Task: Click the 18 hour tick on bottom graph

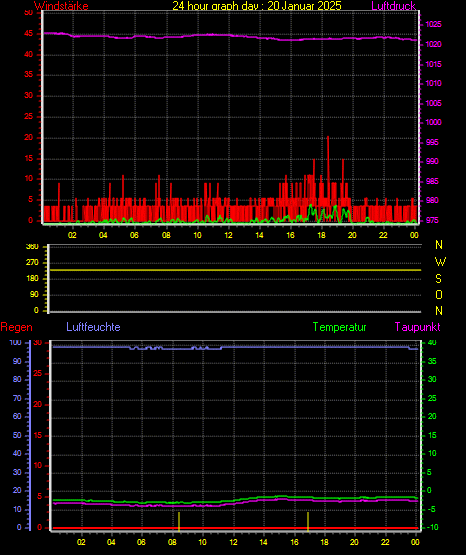Action: click(x=324, y=542)
